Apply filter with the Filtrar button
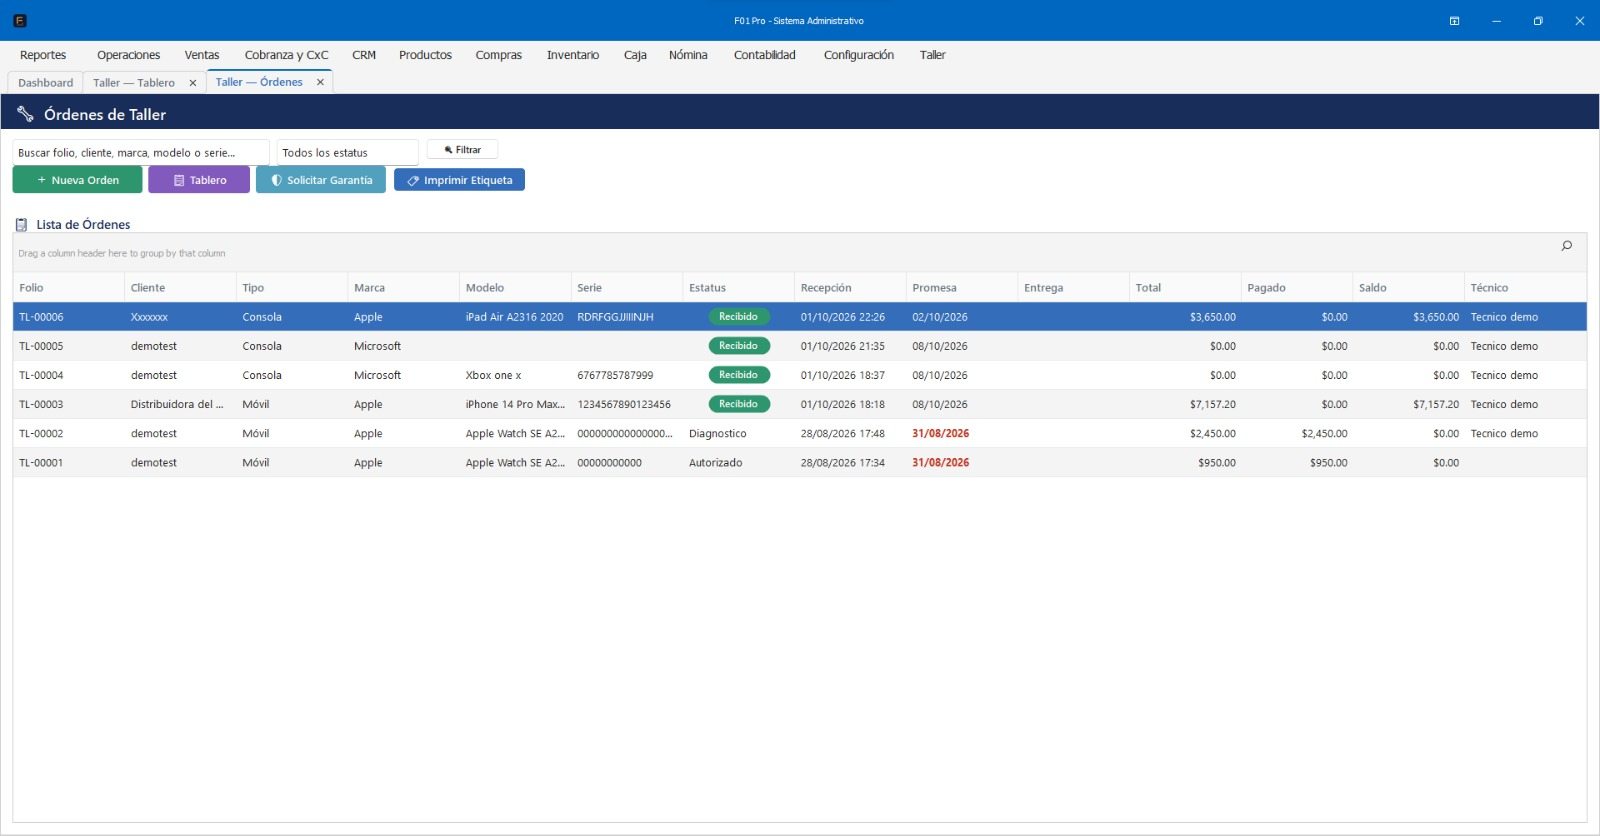This screenshot has width=1600, height=836. coord(462,150)
